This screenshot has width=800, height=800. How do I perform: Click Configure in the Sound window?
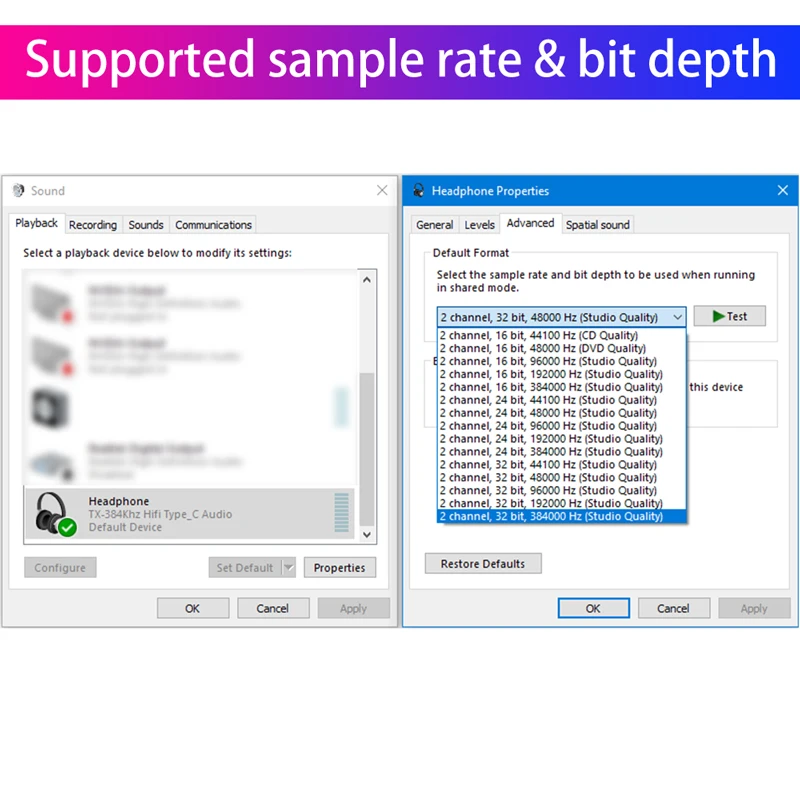coord(60,567)
